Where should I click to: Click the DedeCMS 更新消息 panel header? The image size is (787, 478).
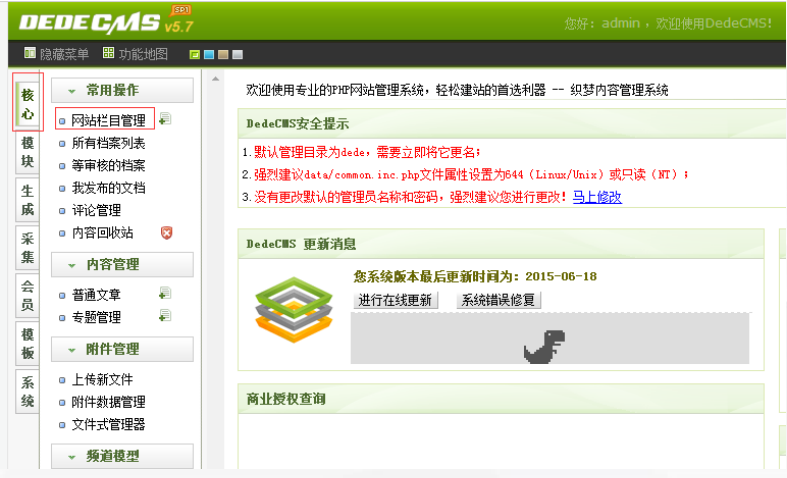click(501, 244)
